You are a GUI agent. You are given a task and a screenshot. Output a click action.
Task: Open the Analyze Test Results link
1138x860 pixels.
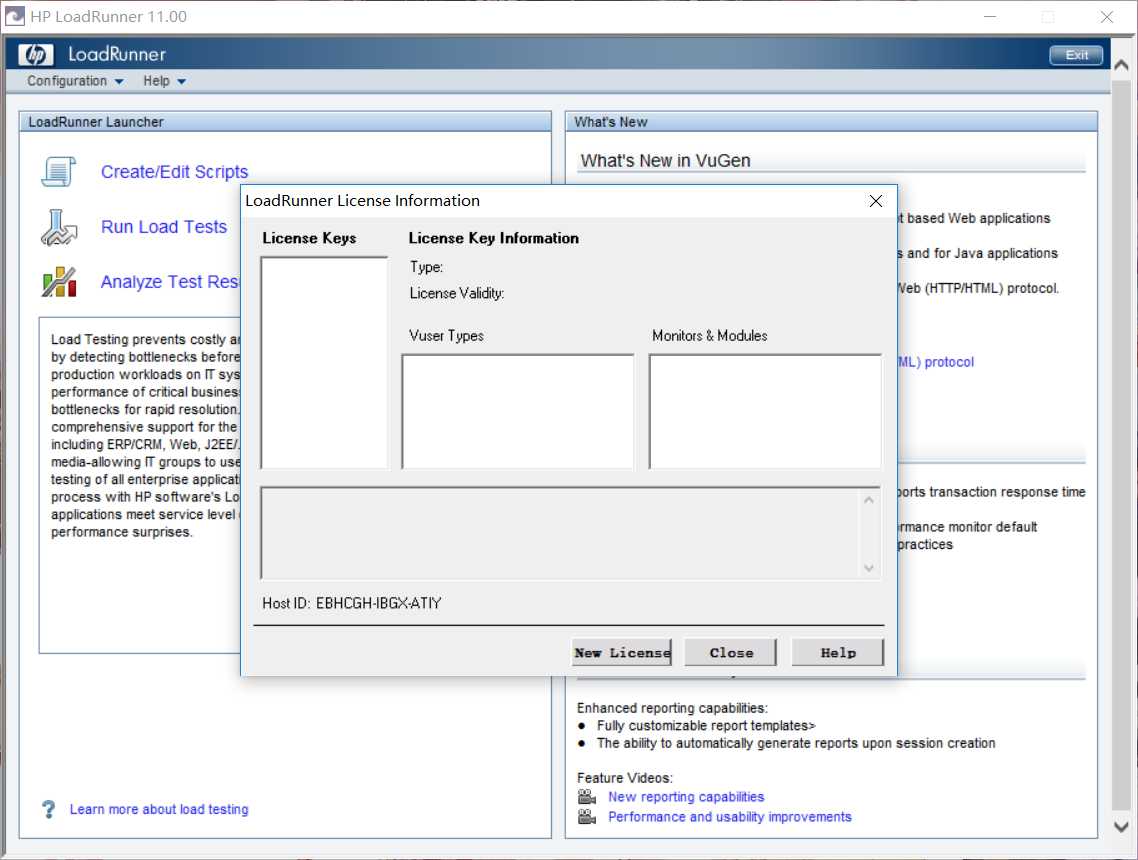click(170, 282)
